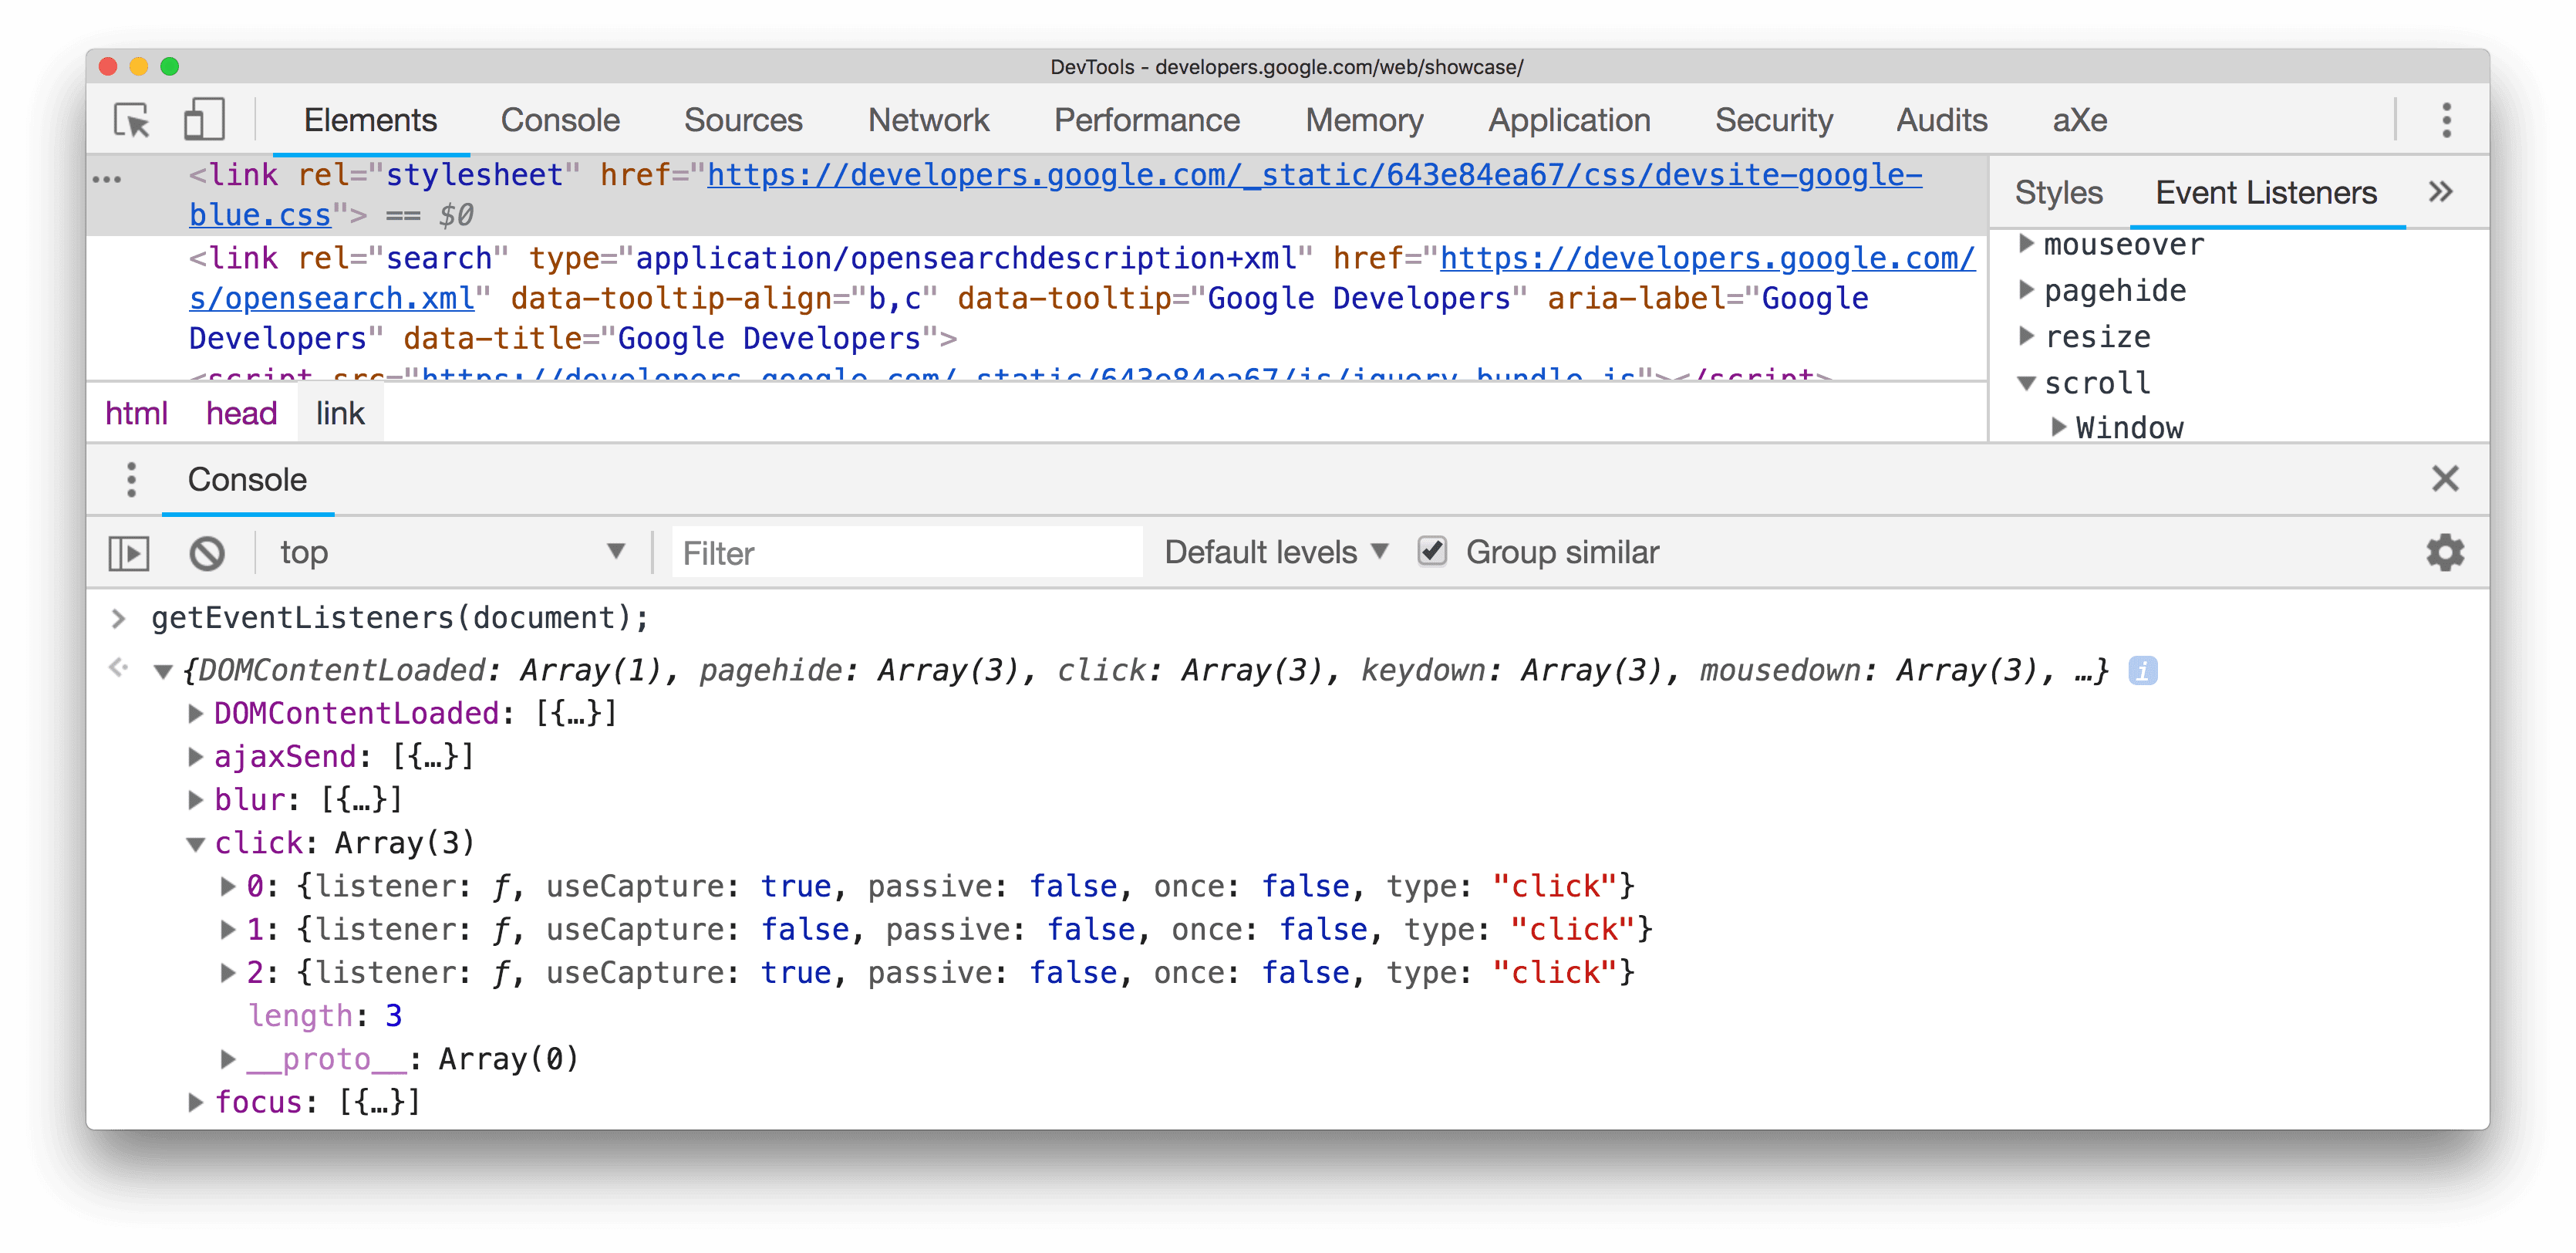Screen dimensions: 2576x1253
Task: Click the Elements panel tab
Action: click(369, 118)
